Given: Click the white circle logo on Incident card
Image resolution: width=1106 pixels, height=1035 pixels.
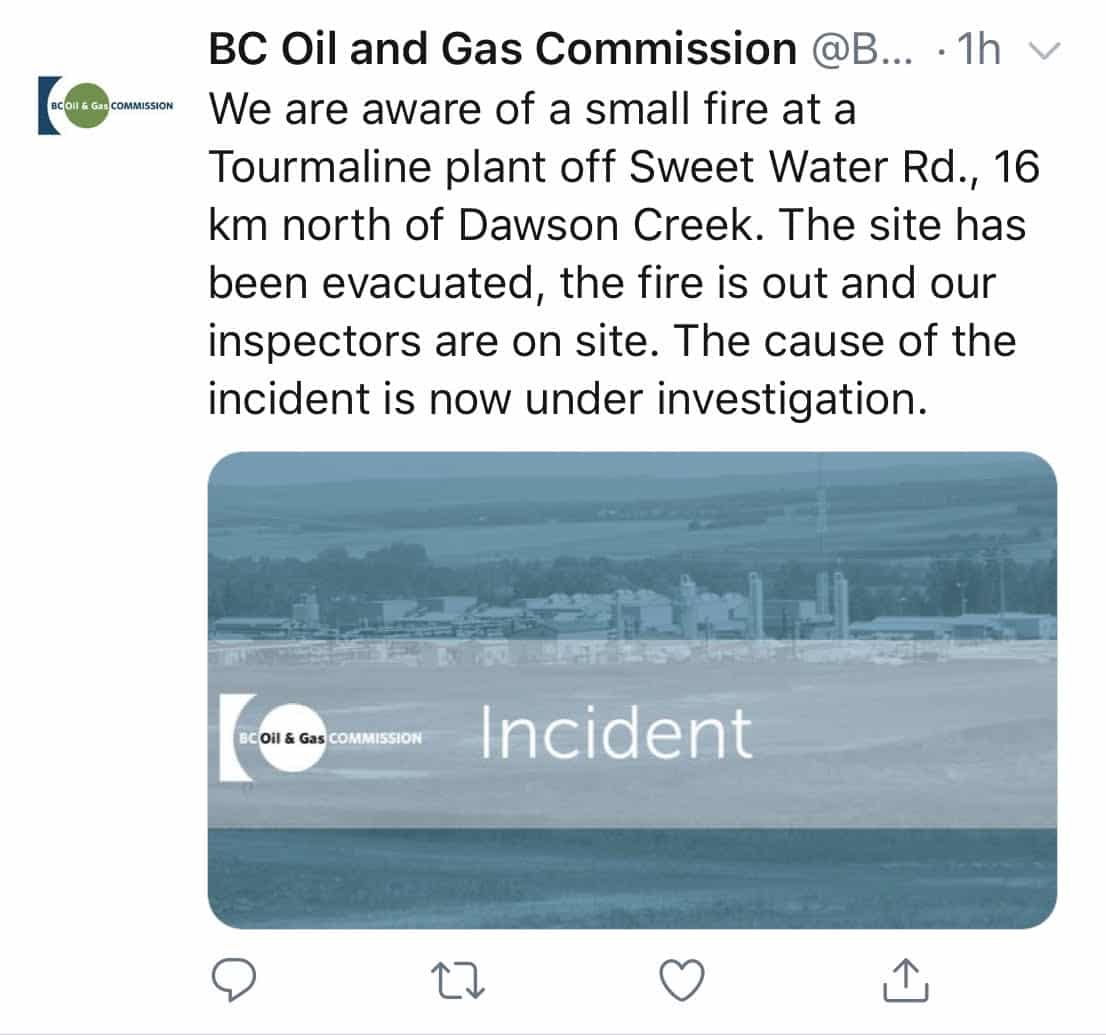Looking at the screenshot, I should [x=290, y=738].
